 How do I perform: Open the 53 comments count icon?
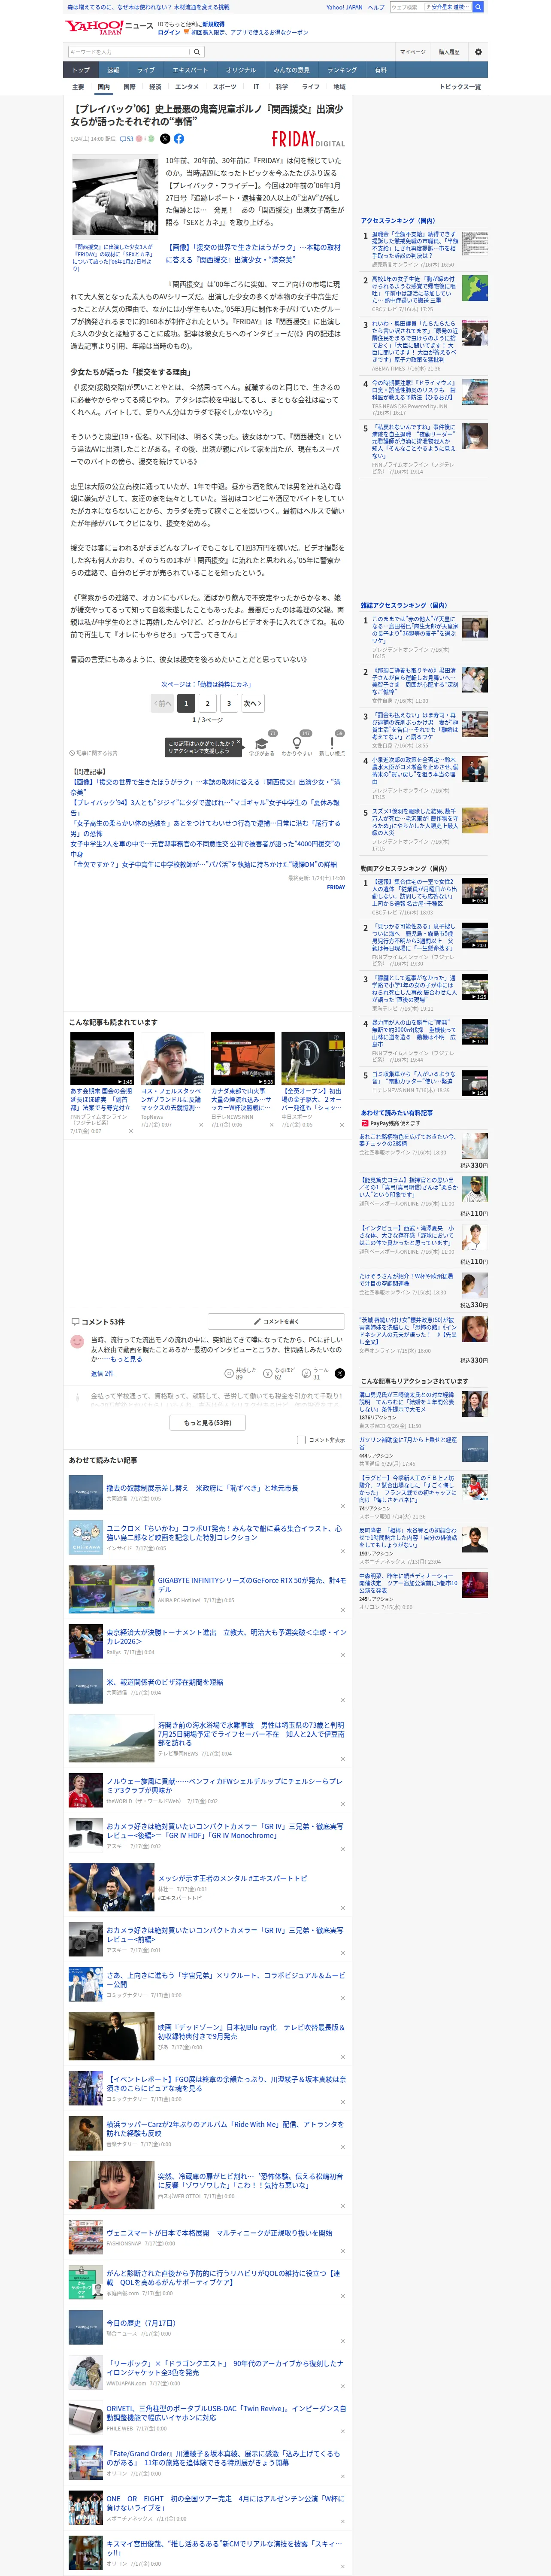(127, 139)
